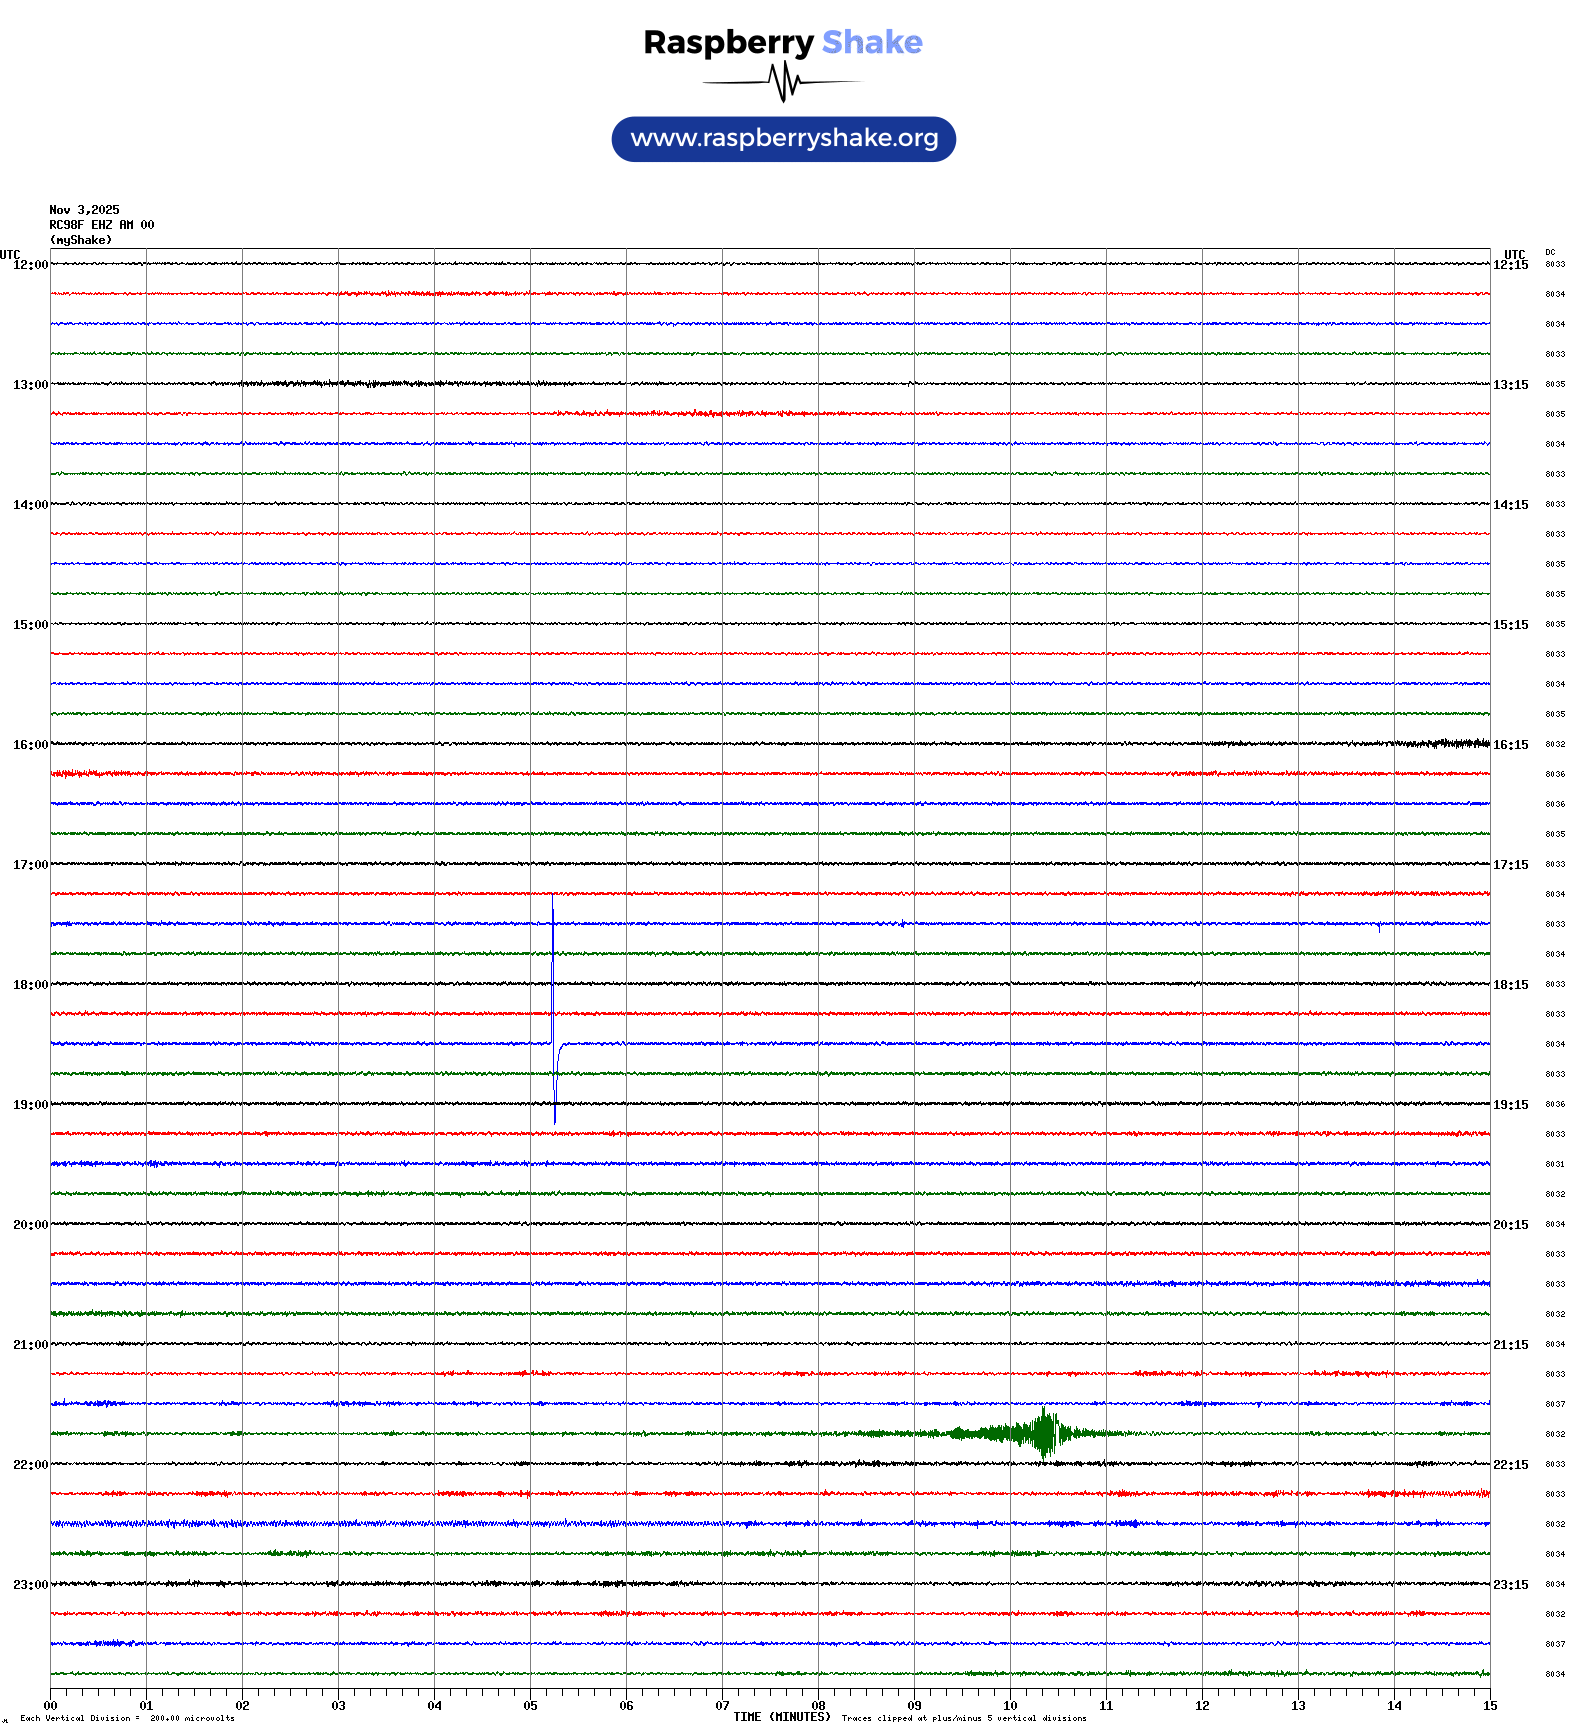Screen dimensions: 1570x1732
Task: Click the black noise burst on the 13:00 trace
Action: (340, 383)
